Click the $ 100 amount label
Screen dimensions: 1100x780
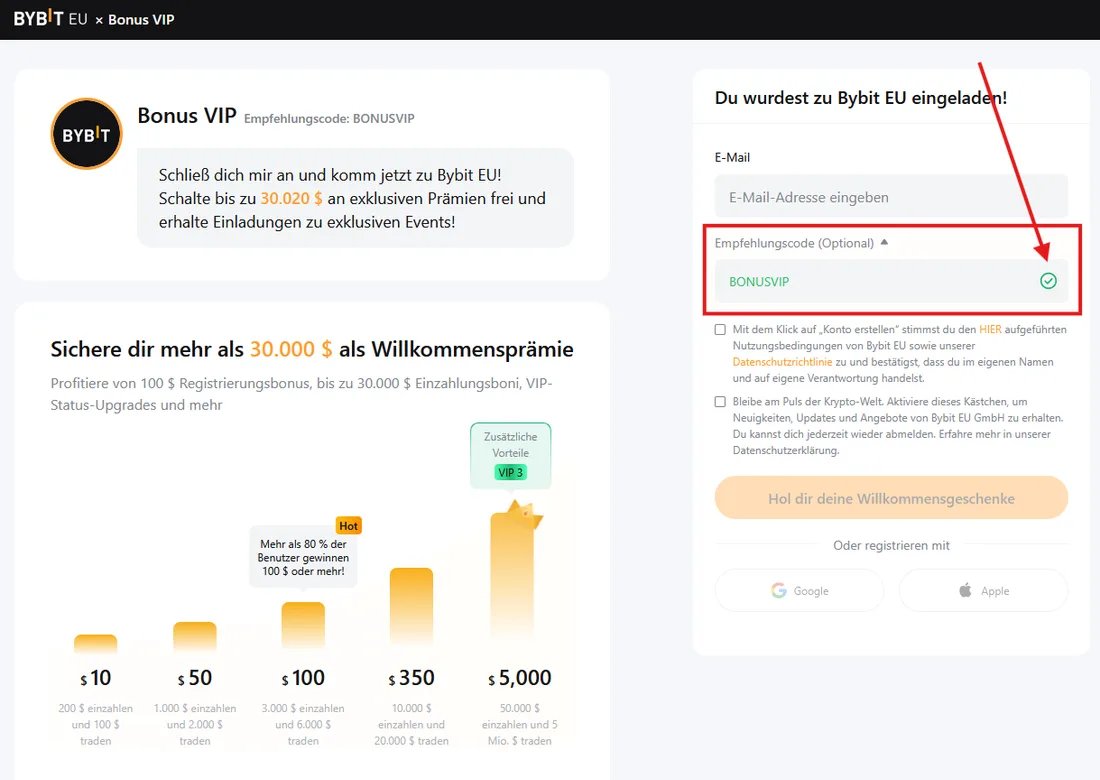point(303,678)
